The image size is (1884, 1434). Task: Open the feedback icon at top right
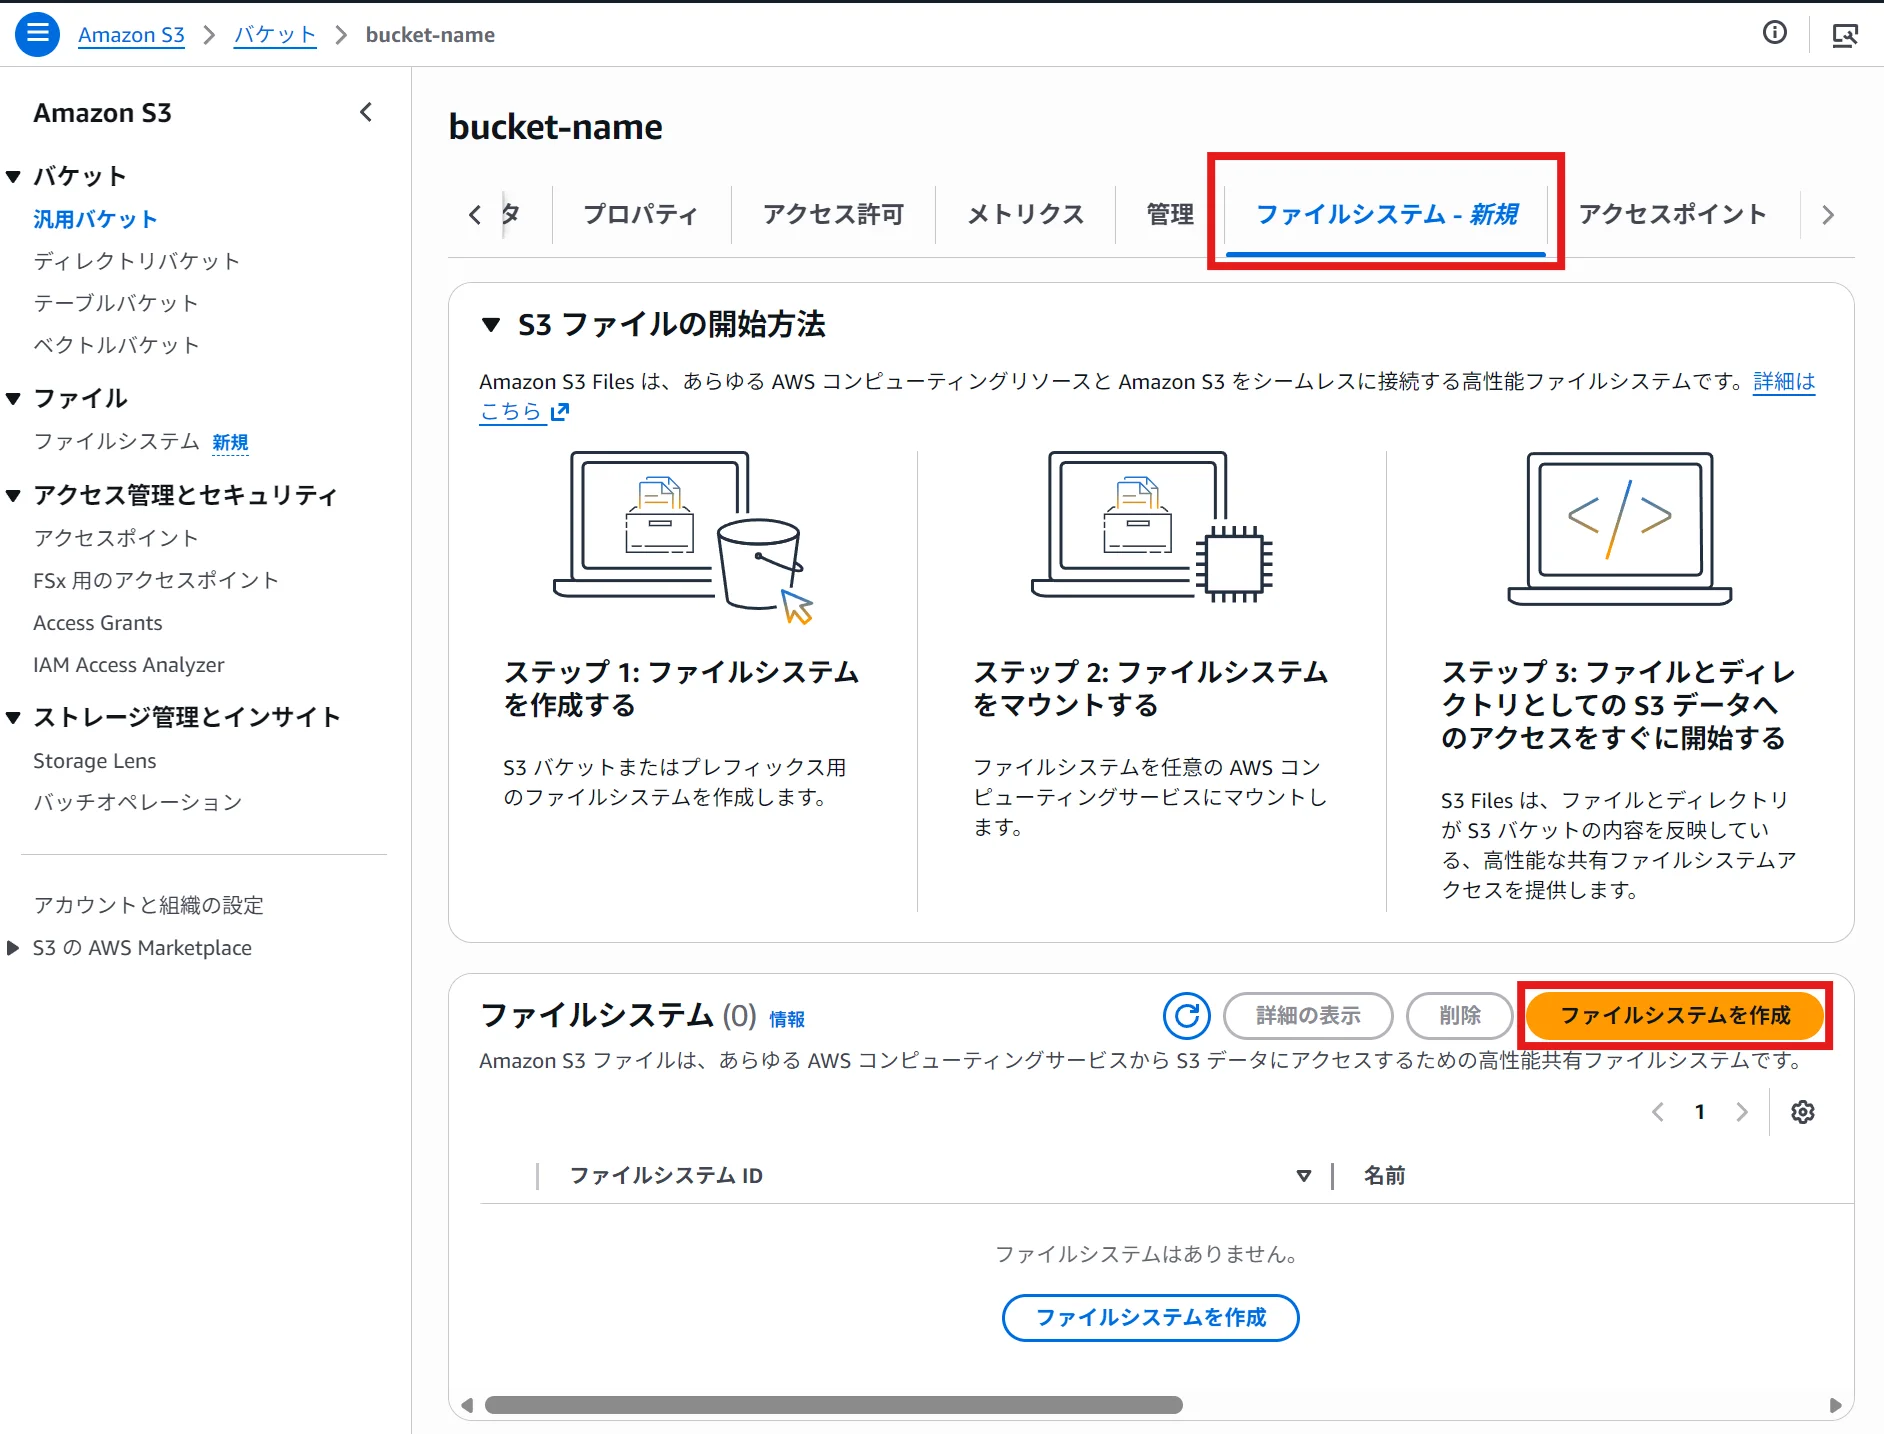click(x=1845, y=33)
